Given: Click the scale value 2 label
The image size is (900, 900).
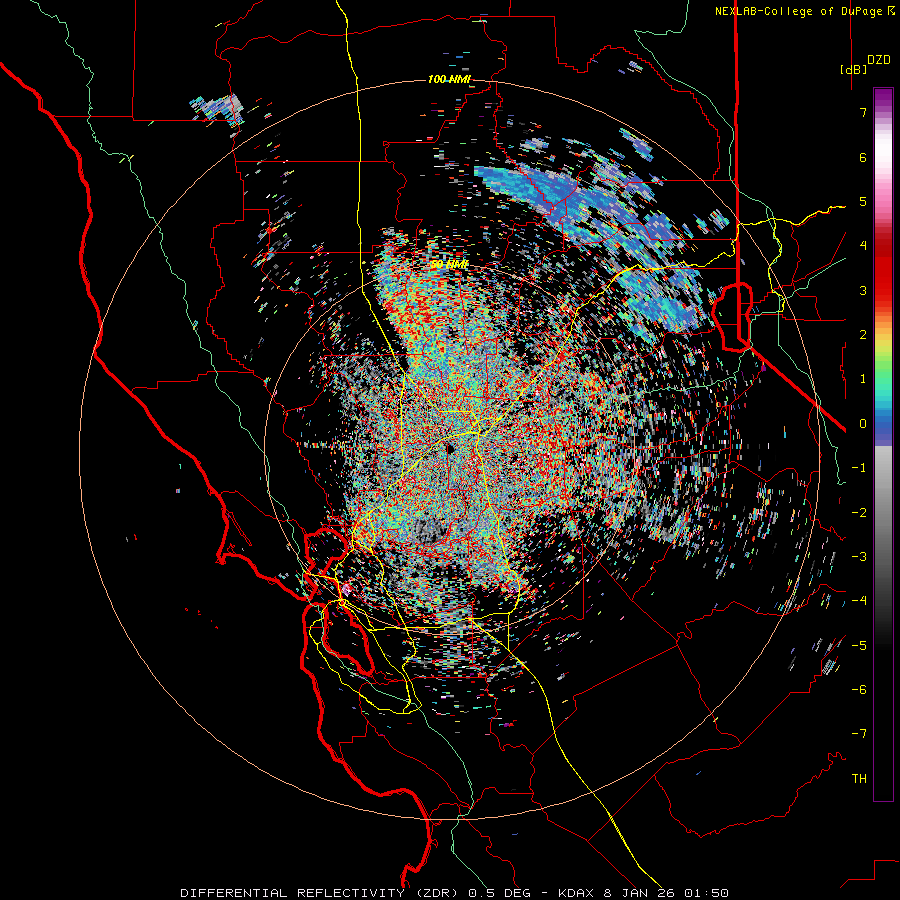Looking at the screenshot, I should click(863, 335).
